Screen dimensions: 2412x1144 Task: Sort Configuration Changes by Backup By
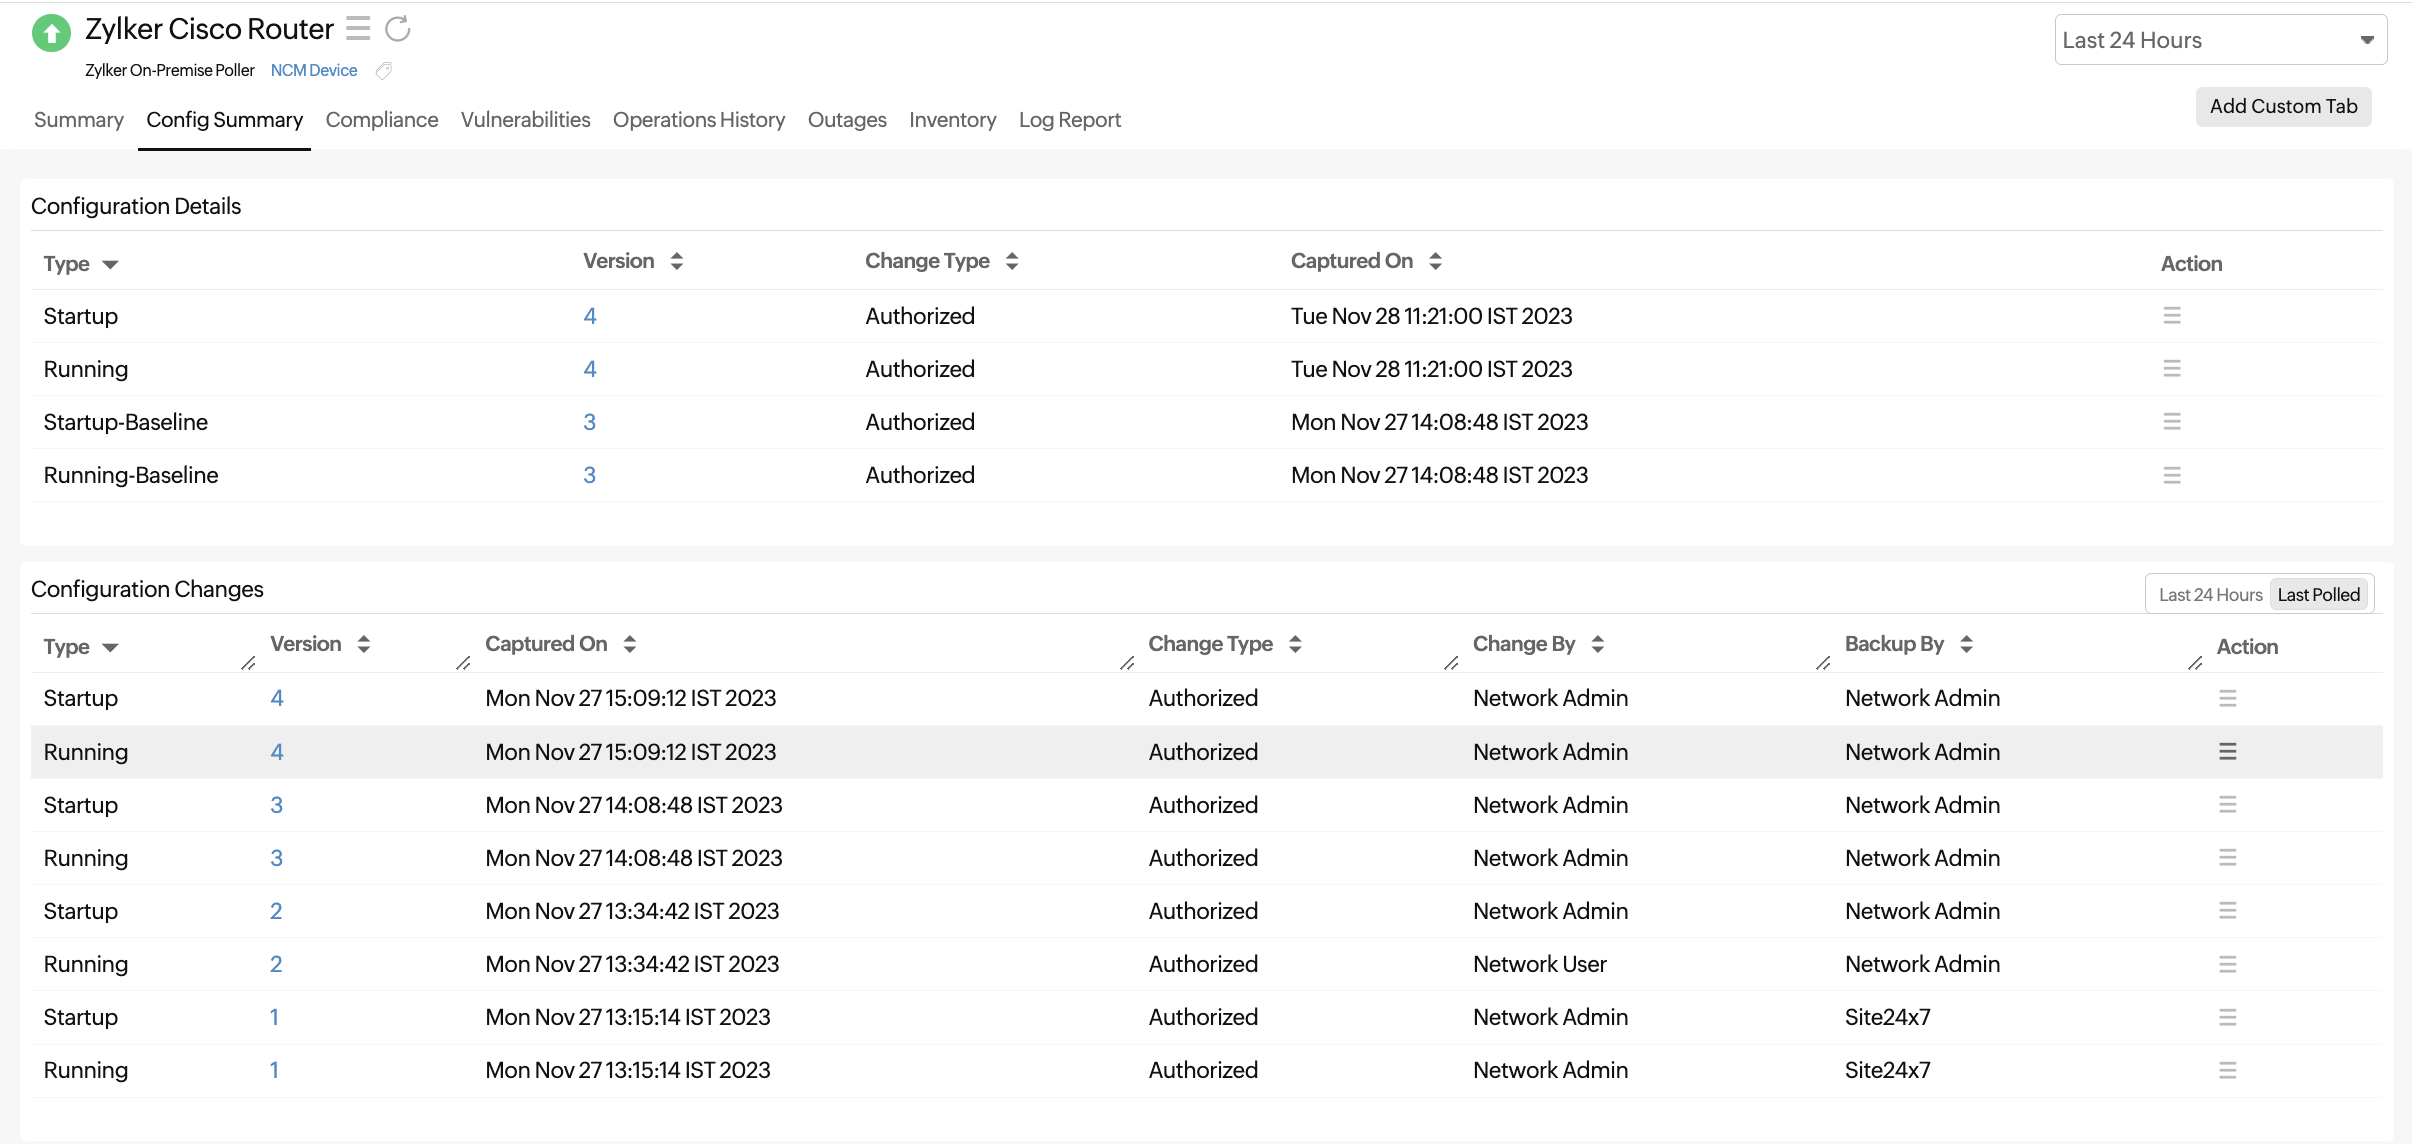tap(1967, 644)
